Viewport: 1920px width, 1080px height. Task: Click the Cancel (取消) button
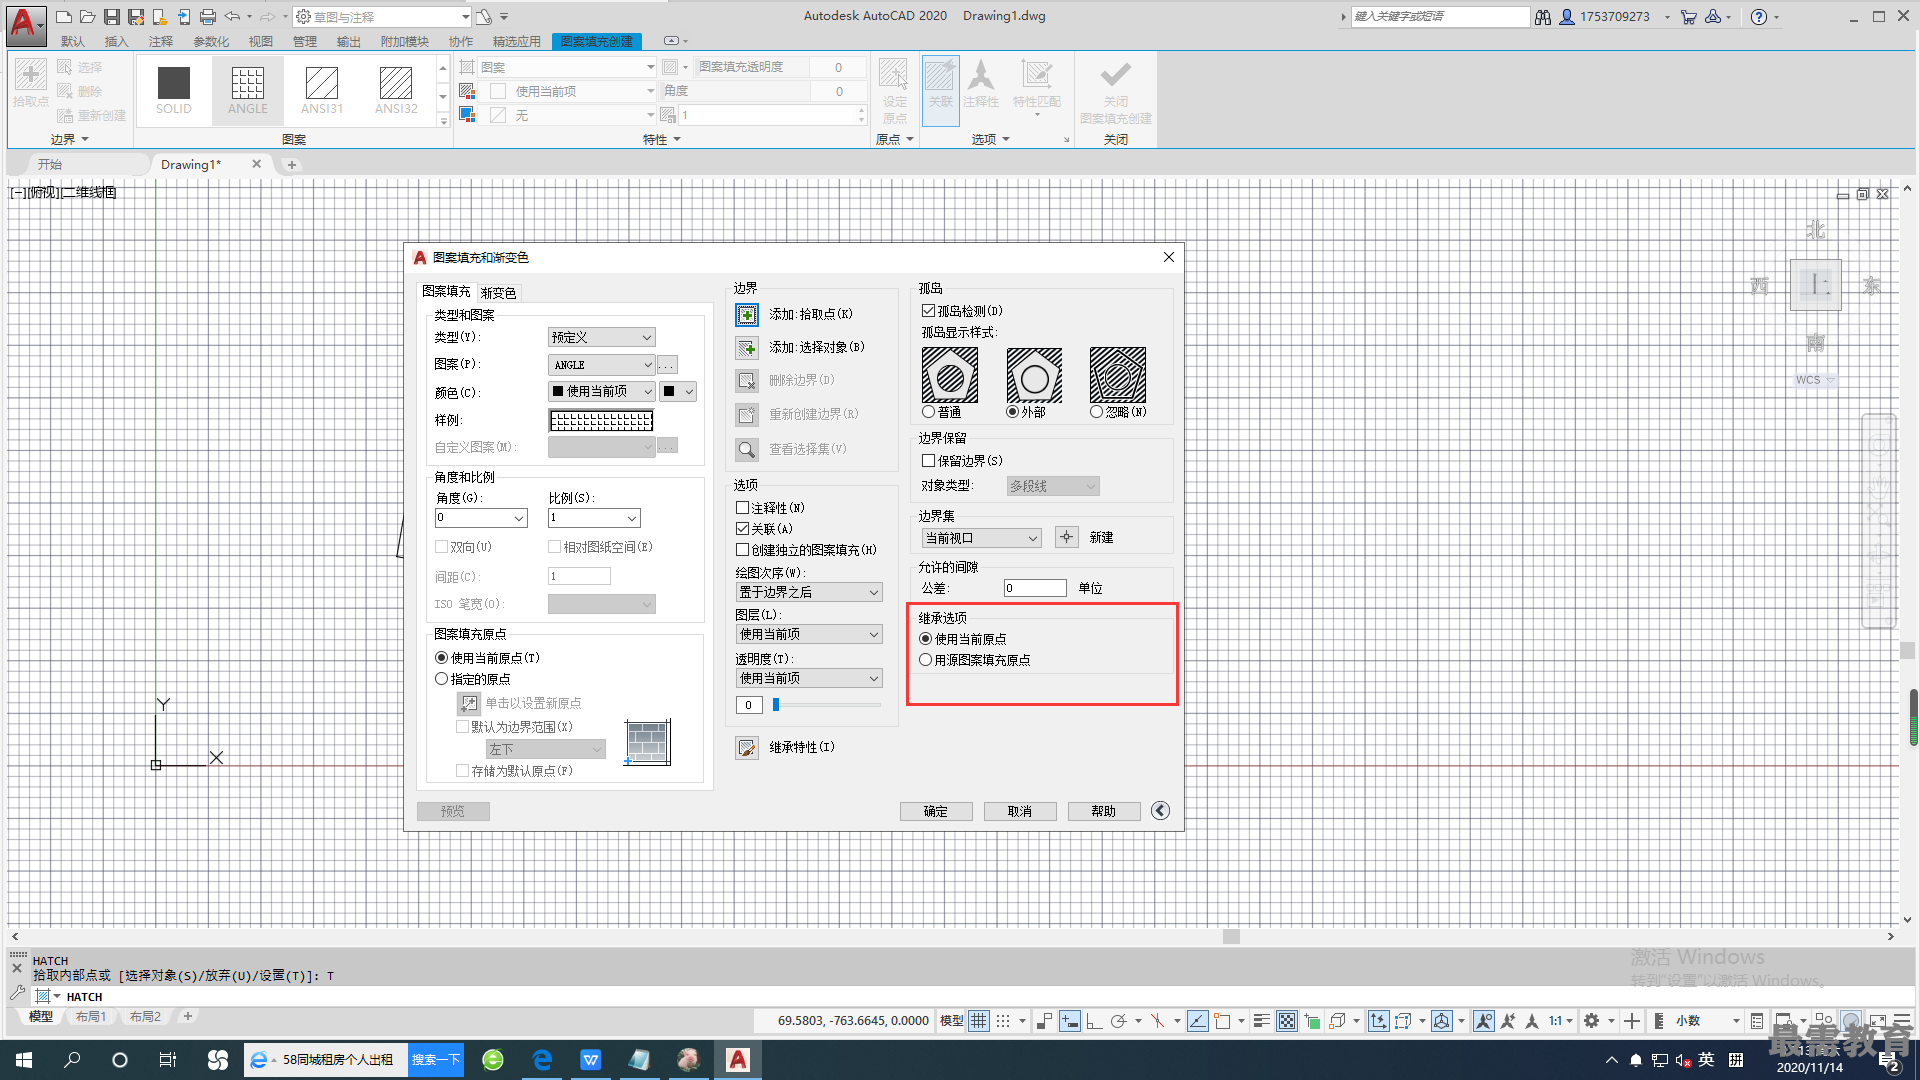pyautogui.click(x=1020, y=812)
